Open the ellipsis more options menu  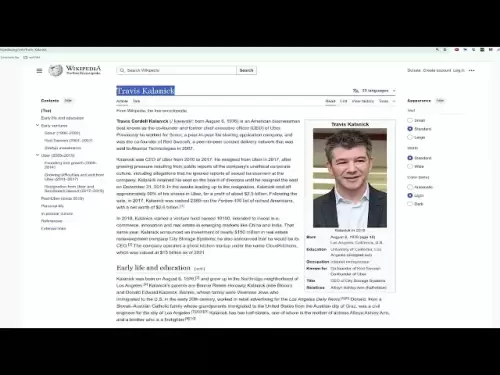tap(471, 70)
